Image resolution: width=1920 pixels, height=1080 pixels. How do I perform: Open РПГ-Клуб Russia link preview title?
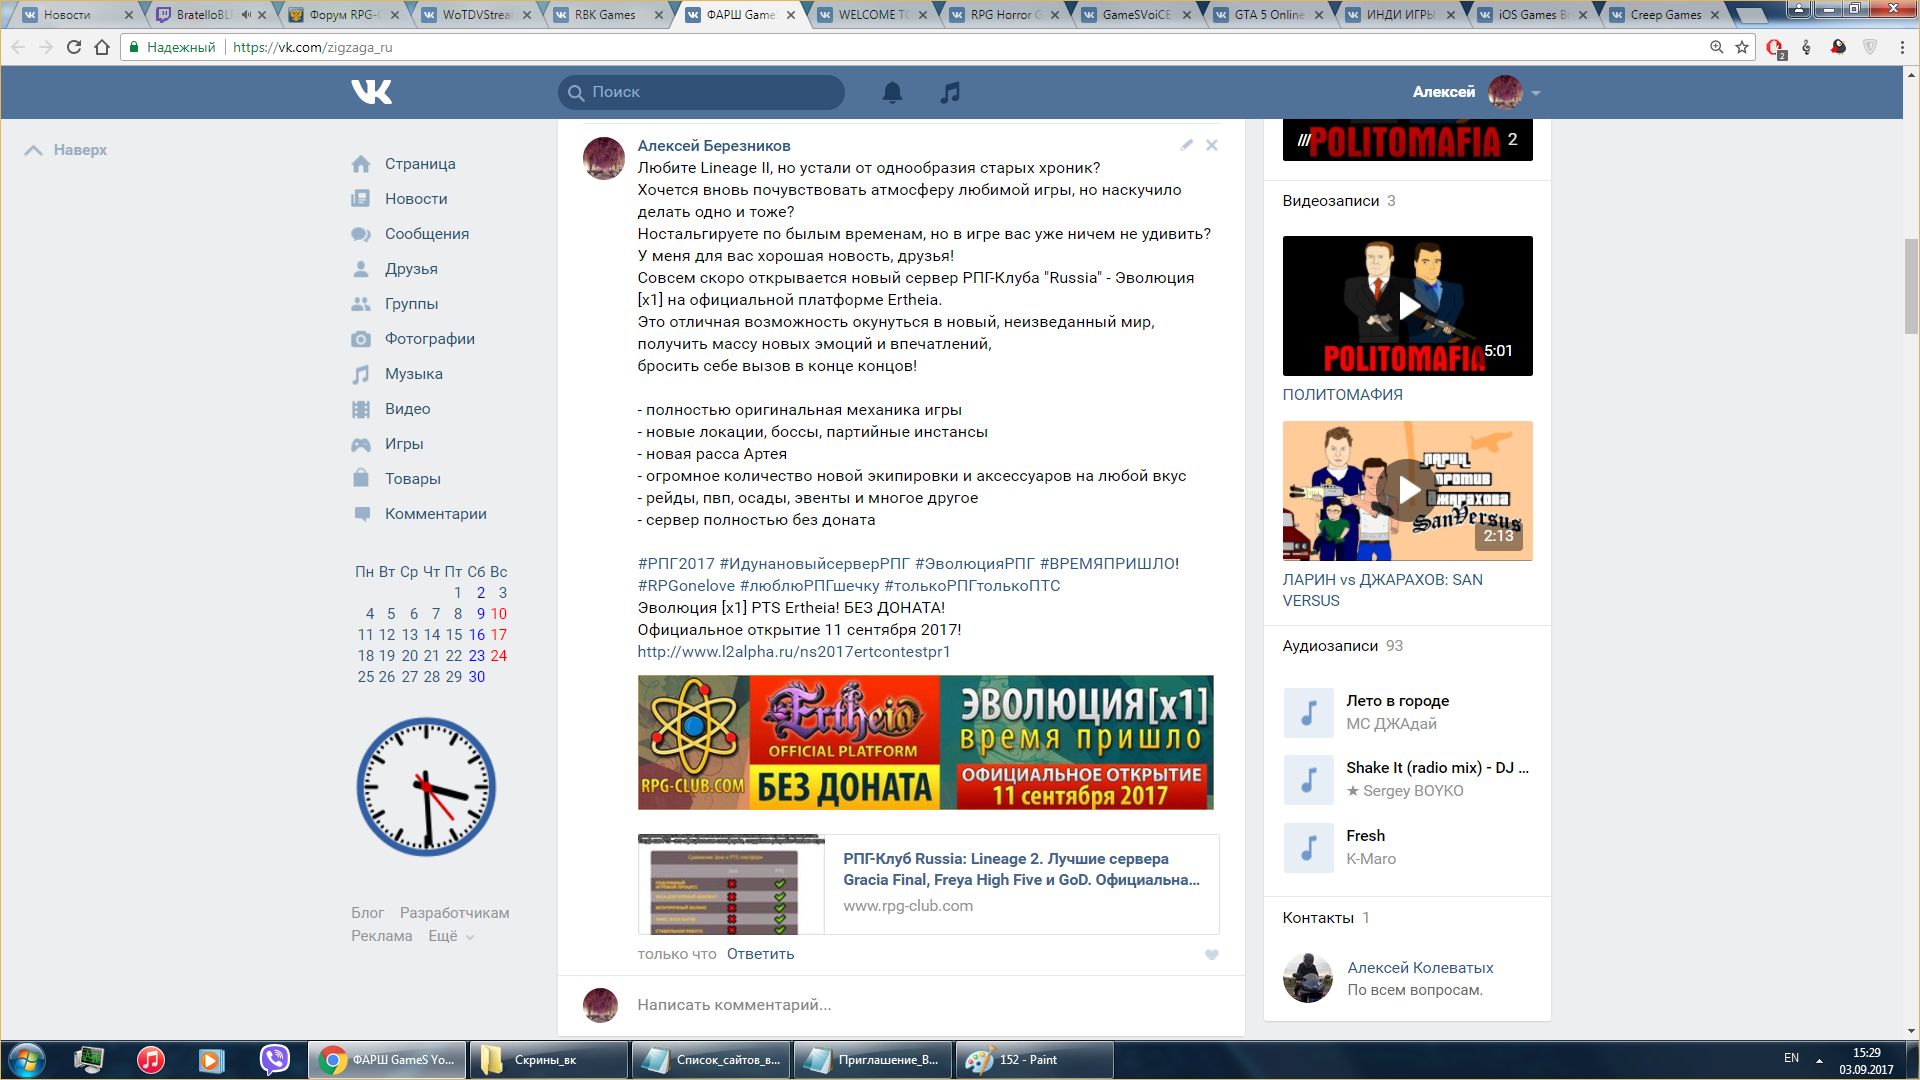pyautogui.click(x=1021, y=869)
